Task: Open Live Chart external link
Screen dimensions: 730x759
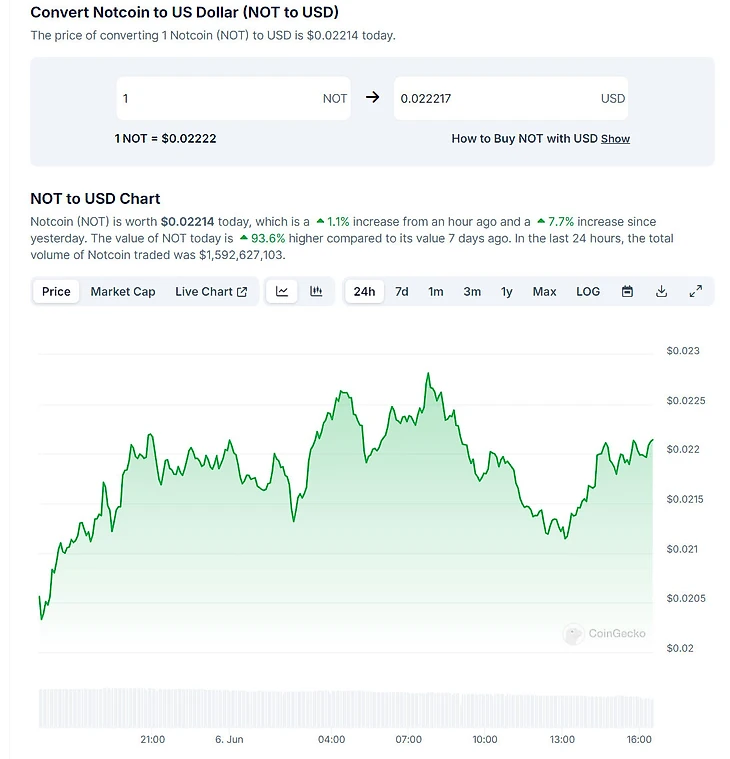Action: [x=211, y=291]
